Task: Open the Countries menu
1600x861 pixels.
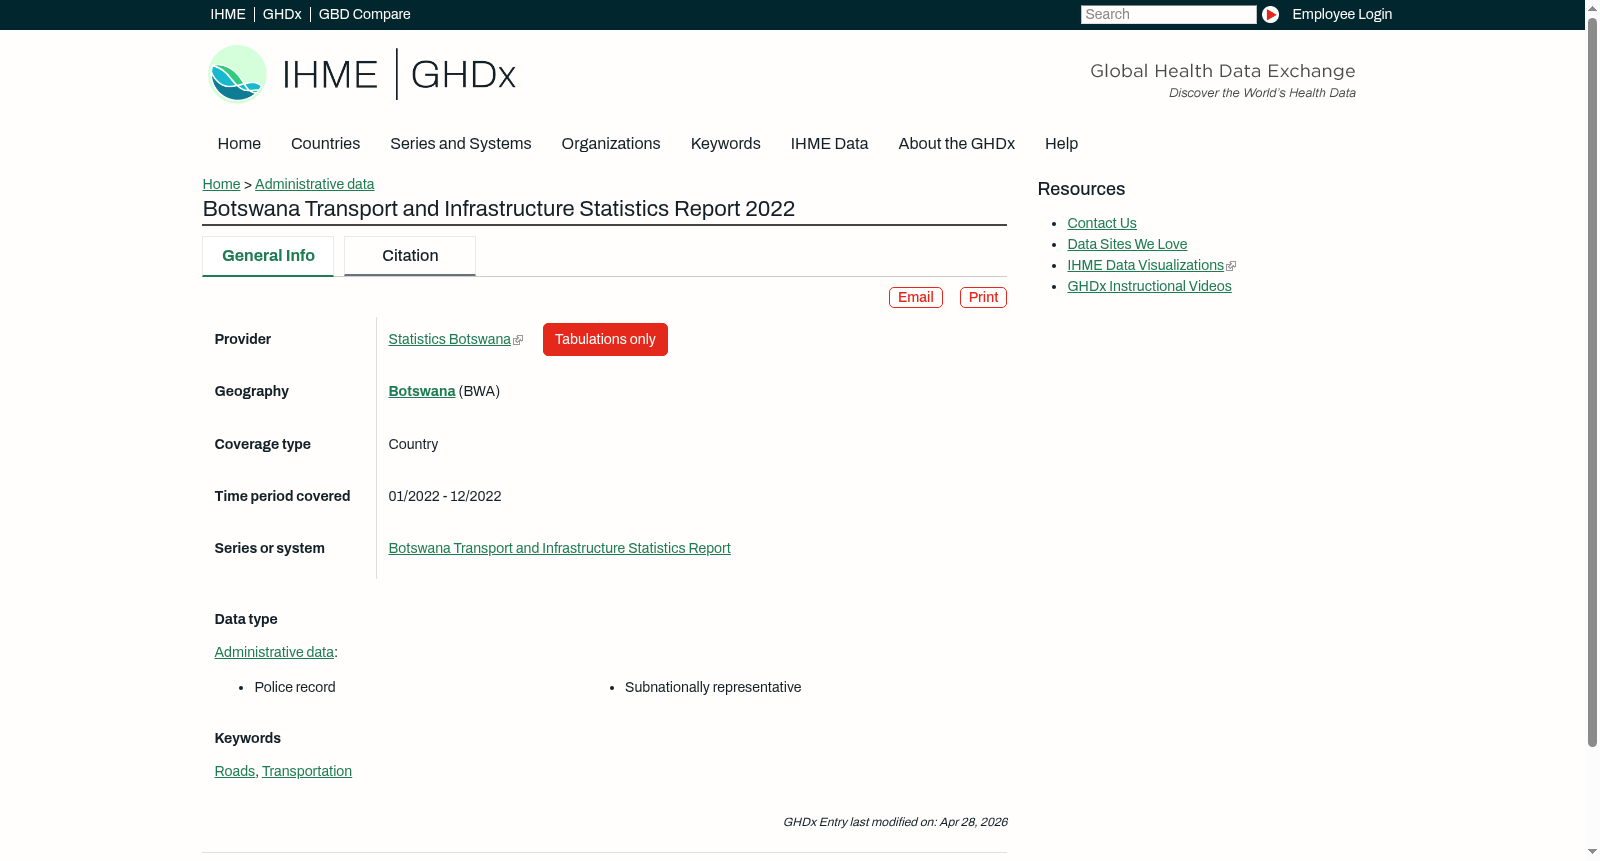Action: tap(325, 143)
